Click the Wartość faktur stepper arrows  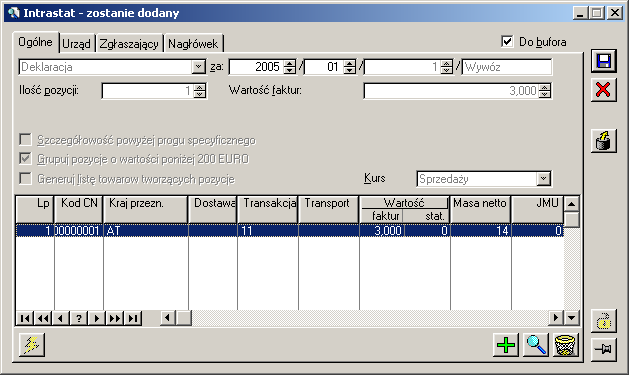click(544, 91)
